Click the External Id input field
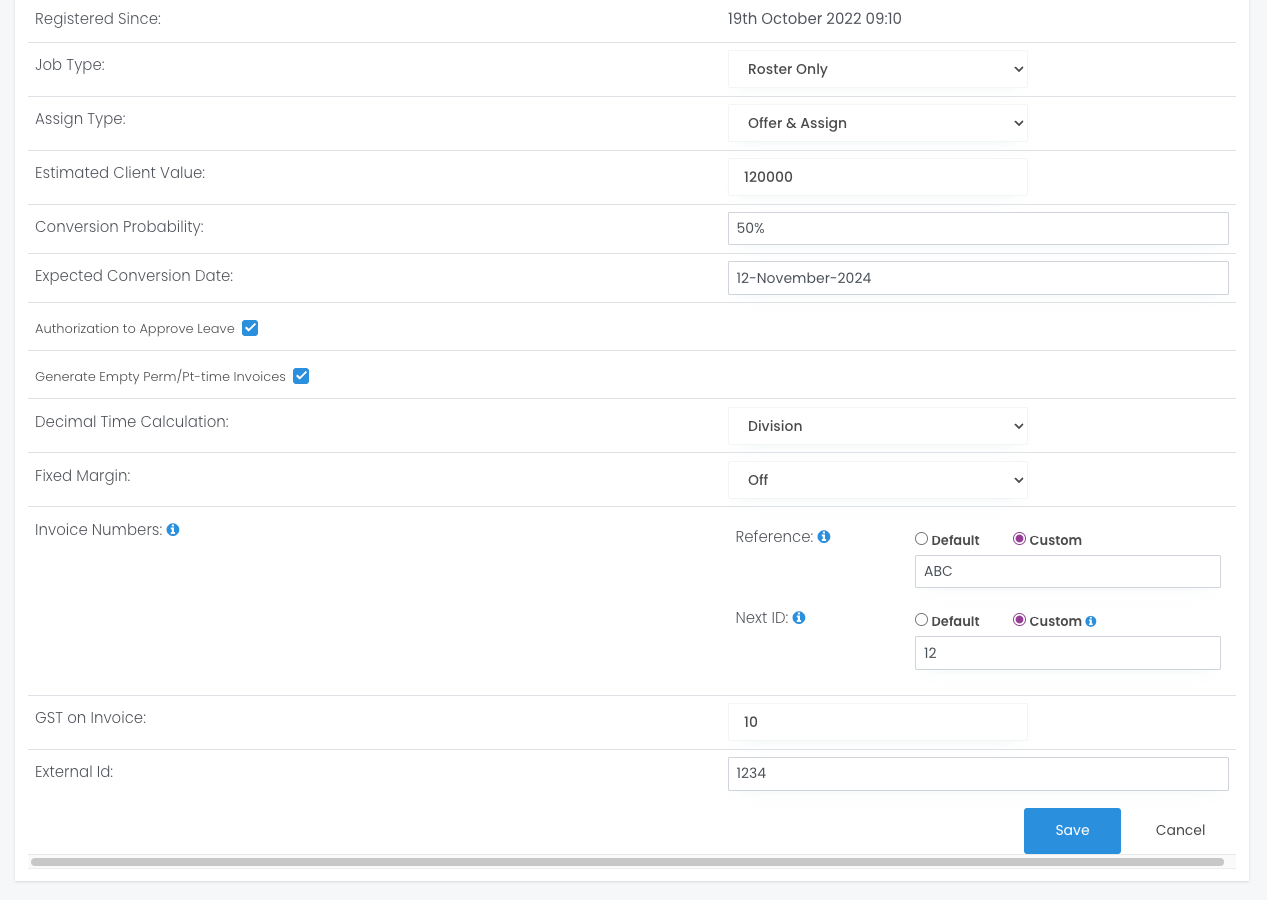1267x900 pixels. tap(977, 773)
